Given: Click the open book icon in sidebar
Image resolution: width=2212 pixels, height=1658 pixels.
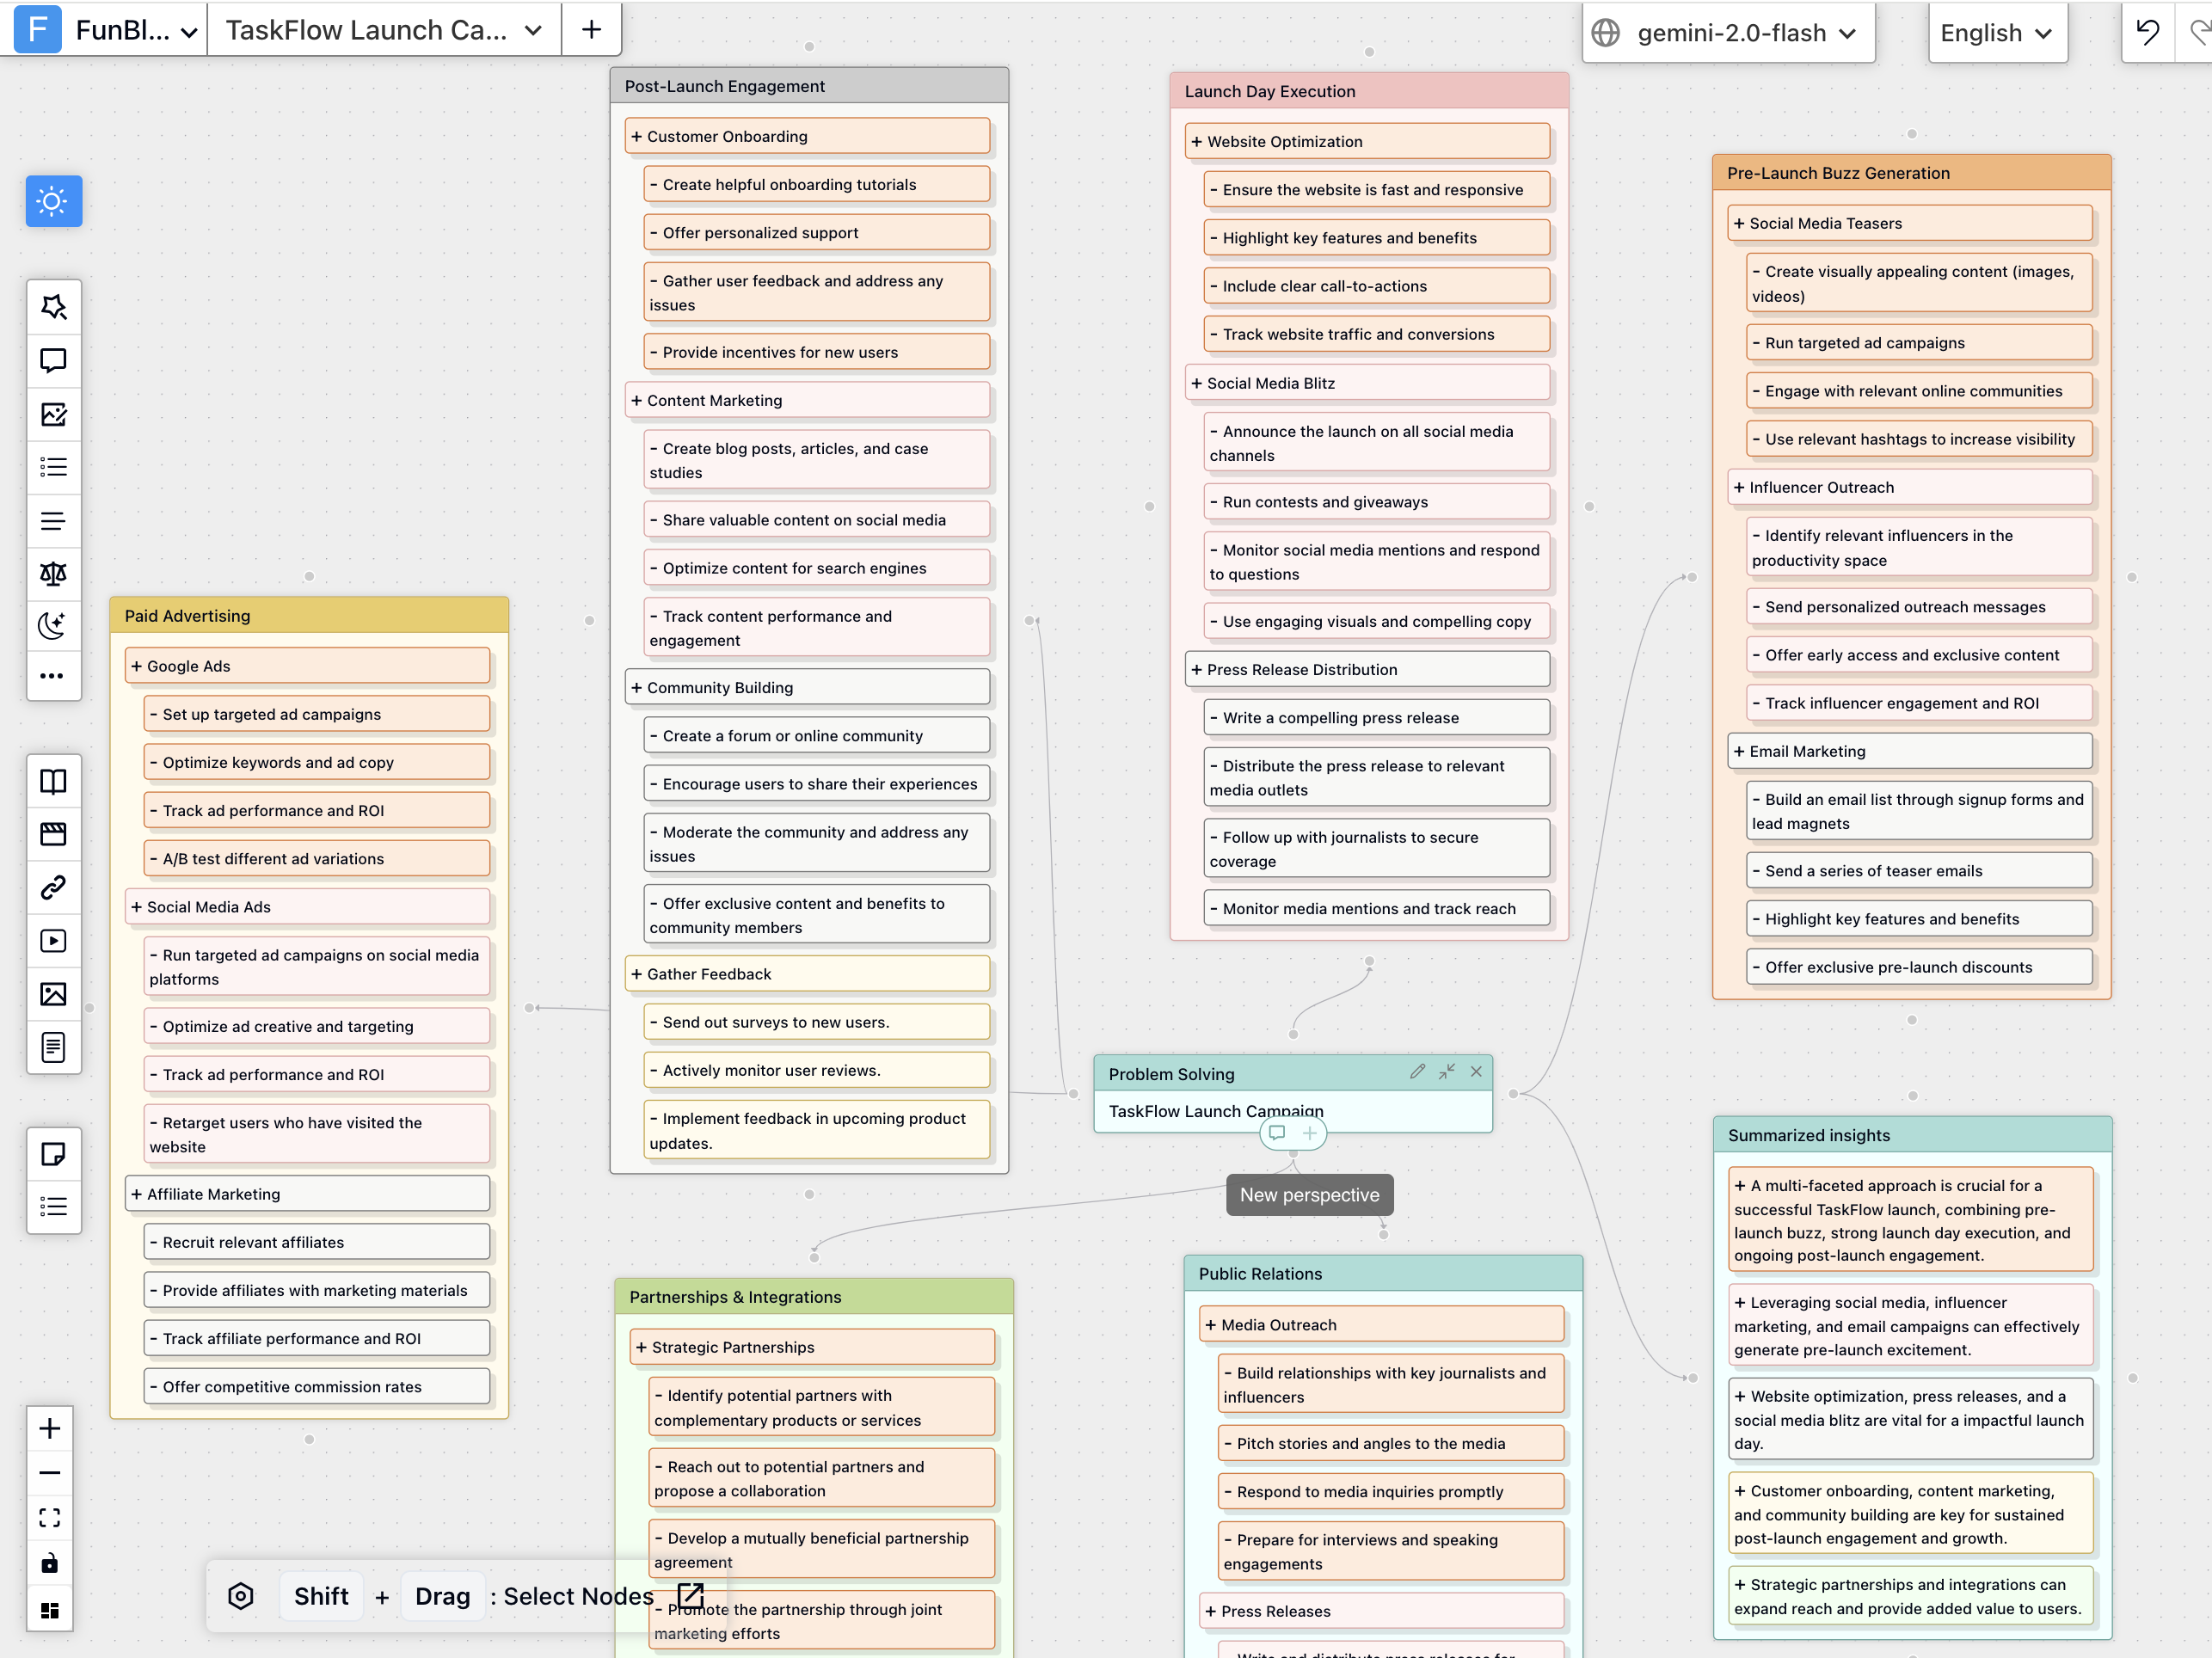Looking at the screenshot, I should [x=53, y=781].
